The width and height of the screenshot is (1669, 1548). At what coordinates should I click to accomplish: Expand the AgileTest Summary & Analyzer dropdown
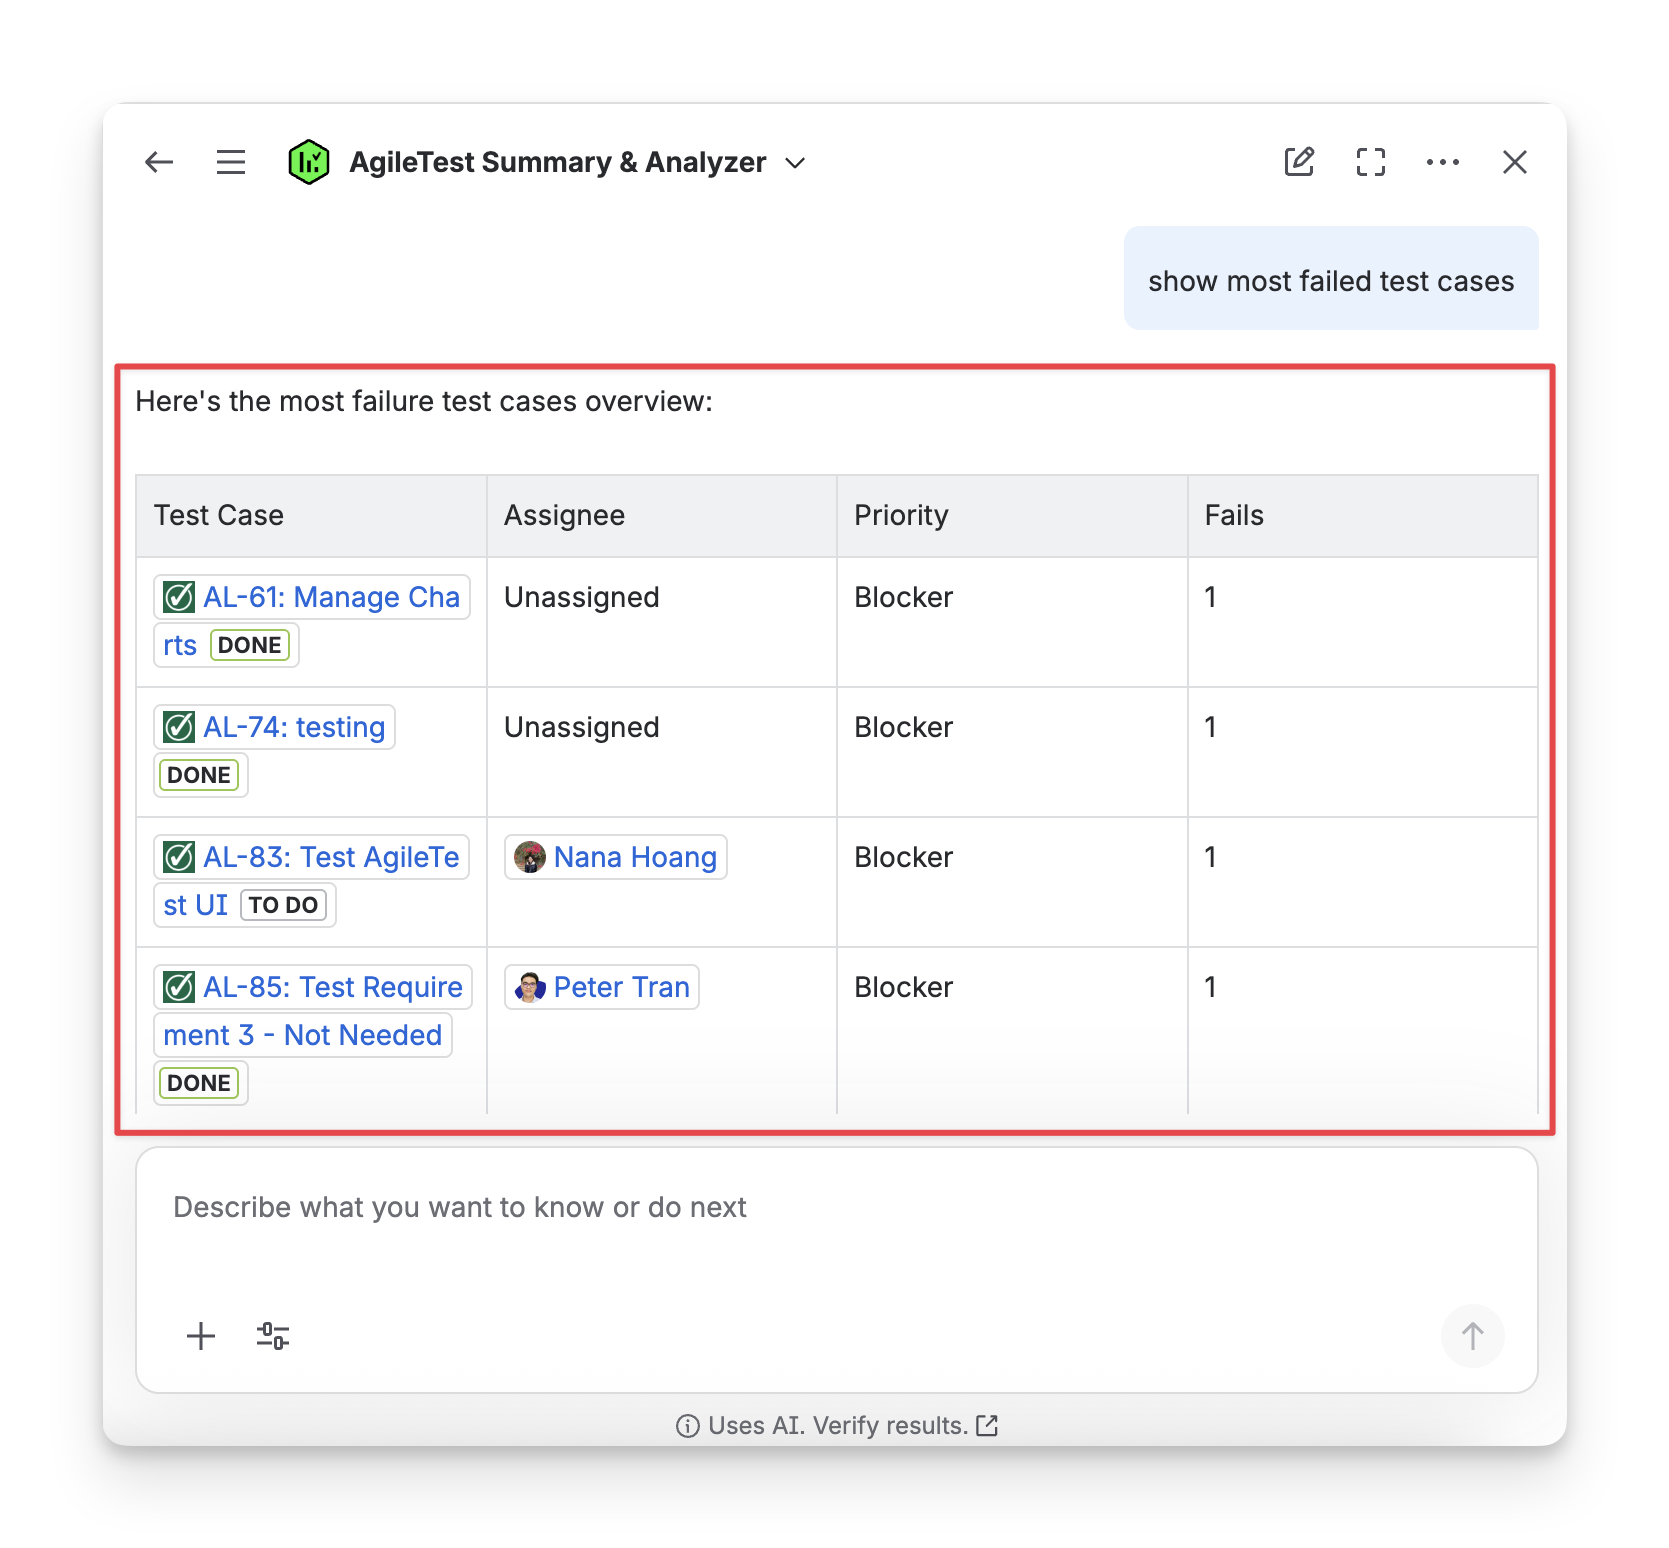796,163
